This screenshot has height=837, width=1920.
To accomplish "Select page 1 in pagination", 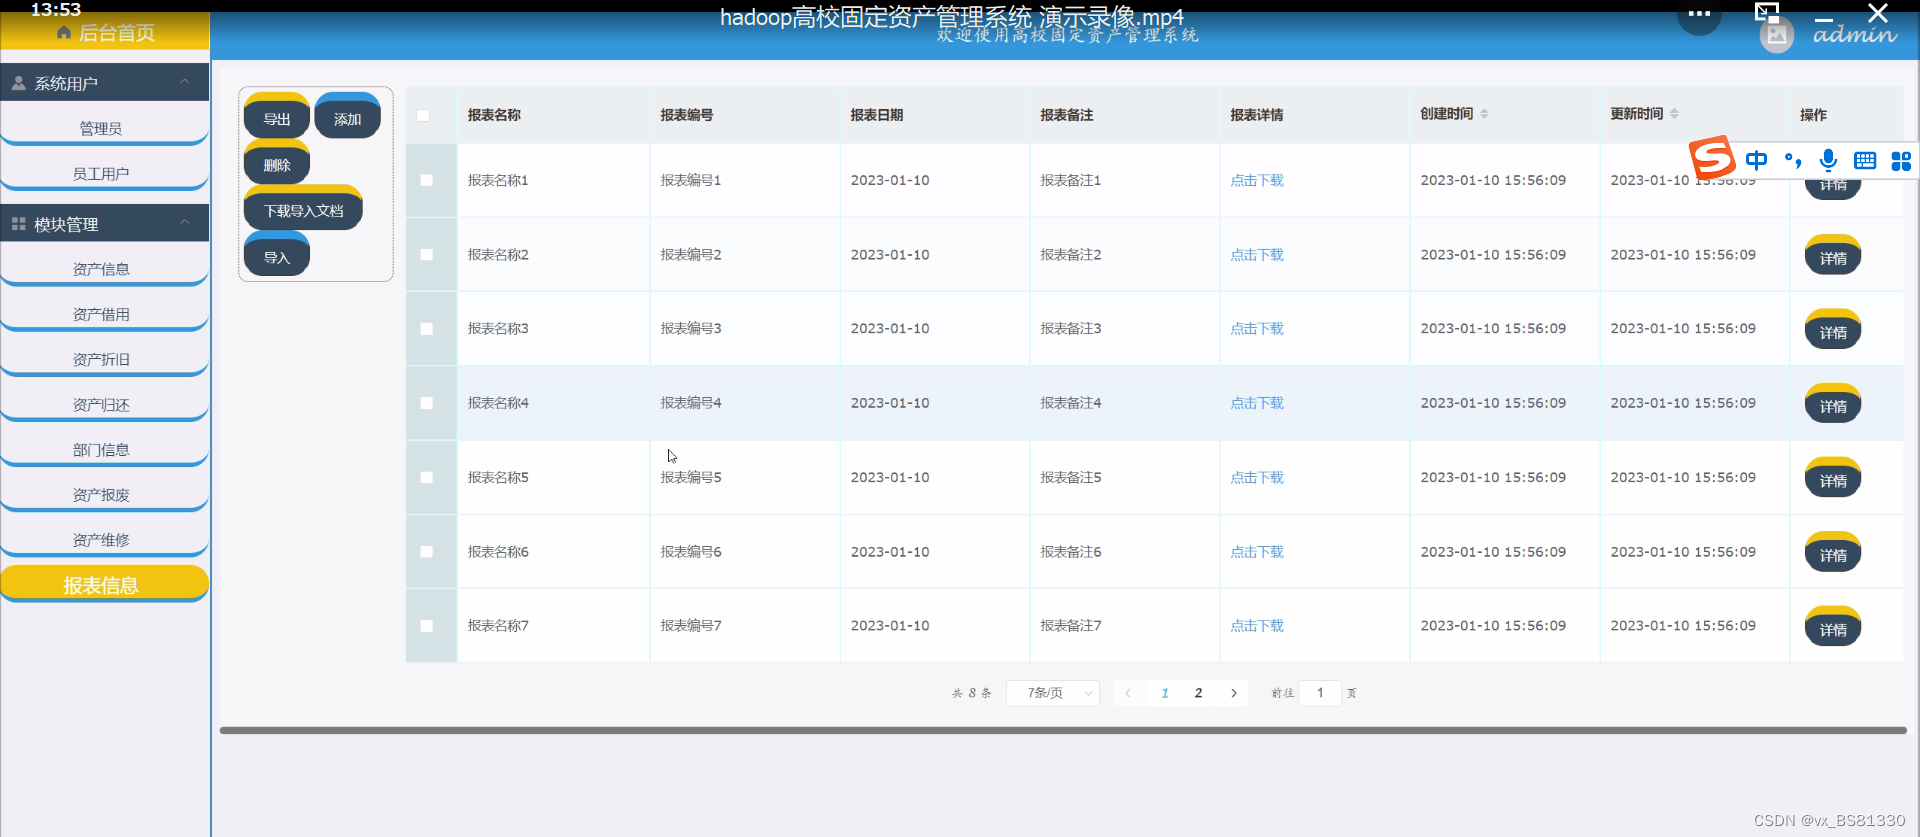I will pyautogui.click(x=1165, y=693).
